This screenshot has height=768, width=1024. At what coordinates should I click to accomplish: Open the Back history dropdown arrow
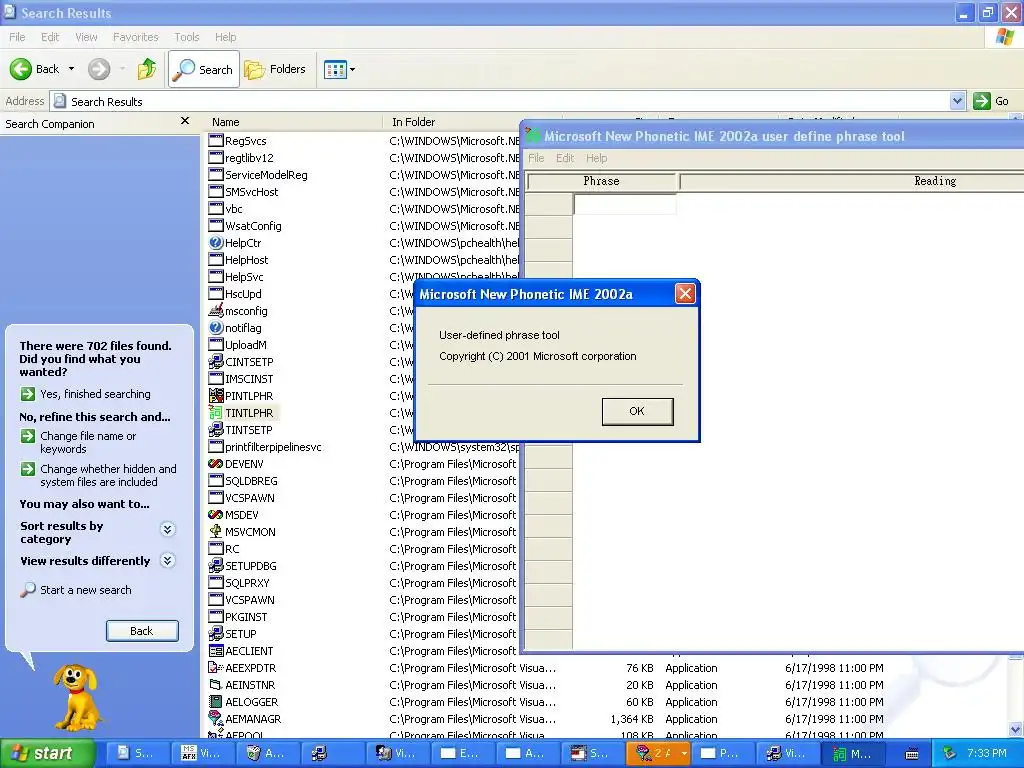point(72,69)
